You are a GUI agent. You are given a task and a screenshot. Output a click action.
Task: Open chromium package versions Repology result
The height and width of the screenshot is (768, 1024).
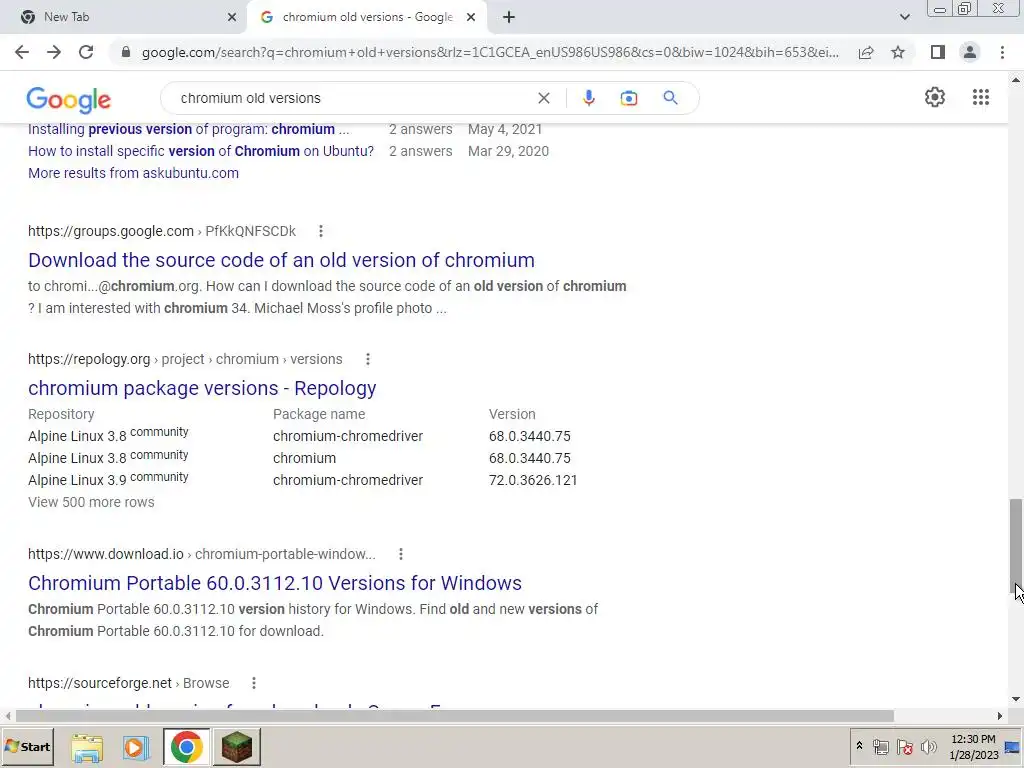202,388
